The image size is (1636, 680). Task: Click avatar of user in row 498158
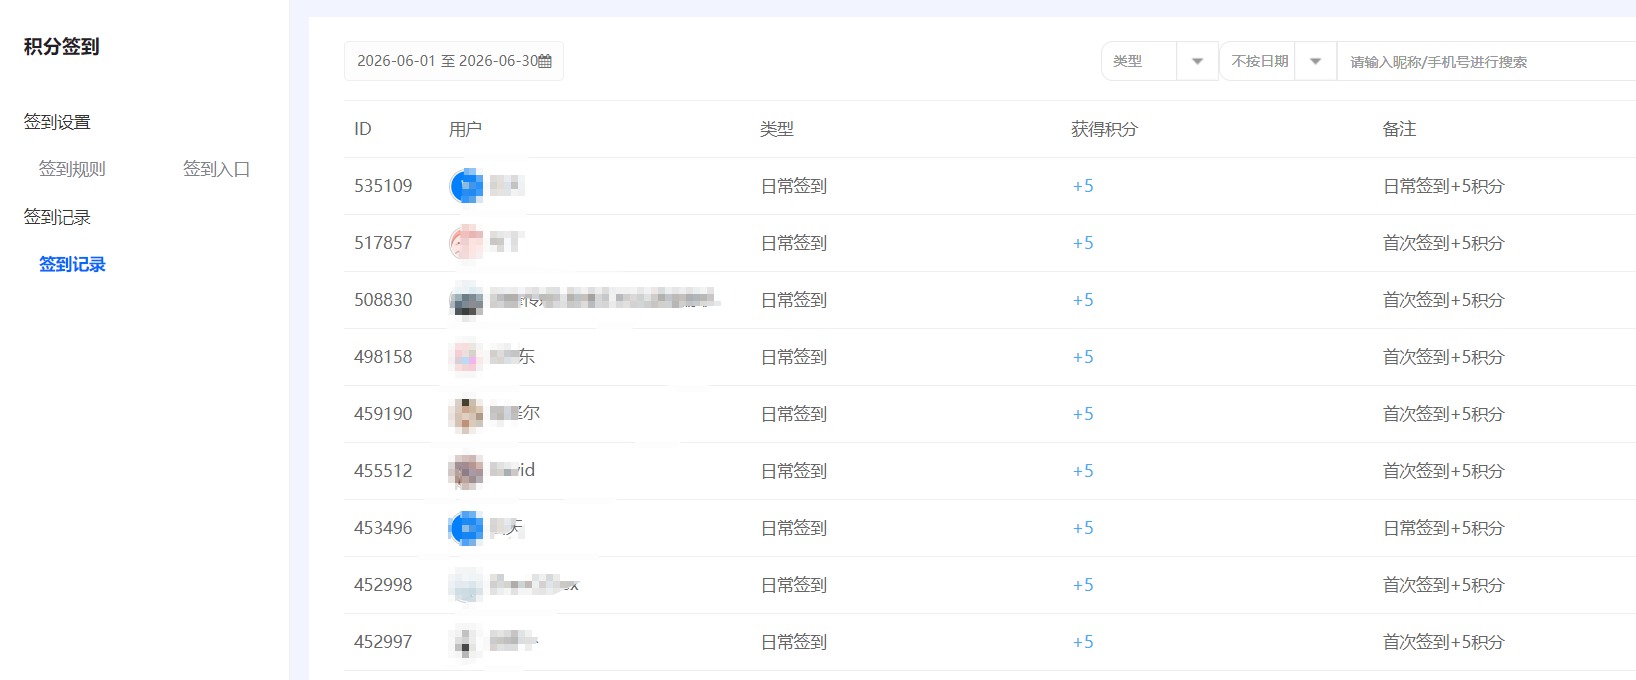[467, 357]
